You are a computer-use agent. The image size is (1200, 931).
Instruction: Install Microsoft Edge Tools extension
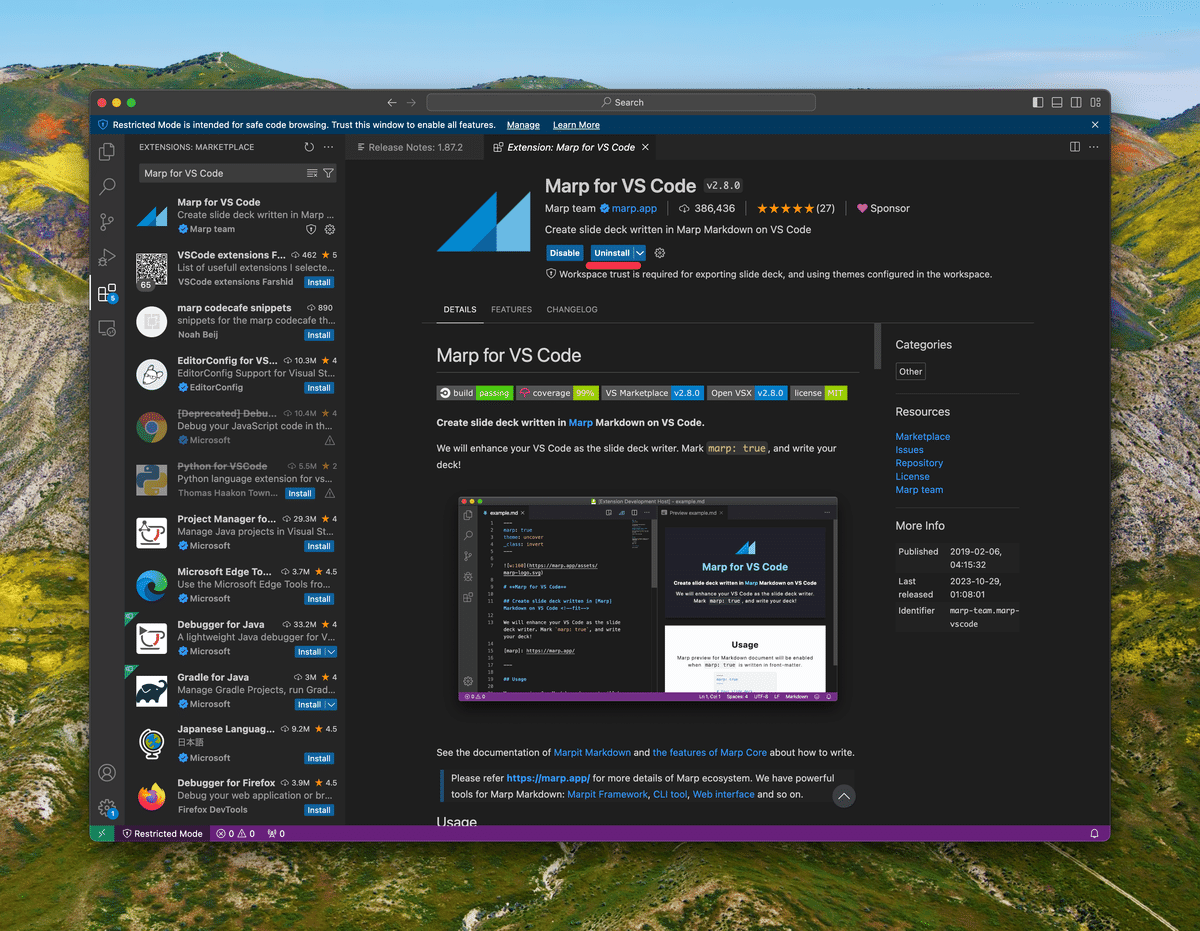point(319,599)
